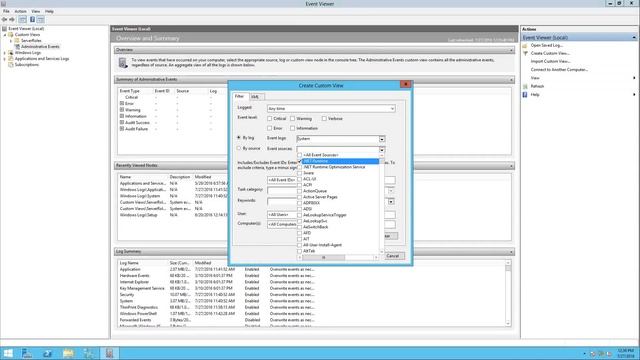Screen dimensions: 640x360
Task: Open the Windows Start button
Action: click(x=8, y=353)
